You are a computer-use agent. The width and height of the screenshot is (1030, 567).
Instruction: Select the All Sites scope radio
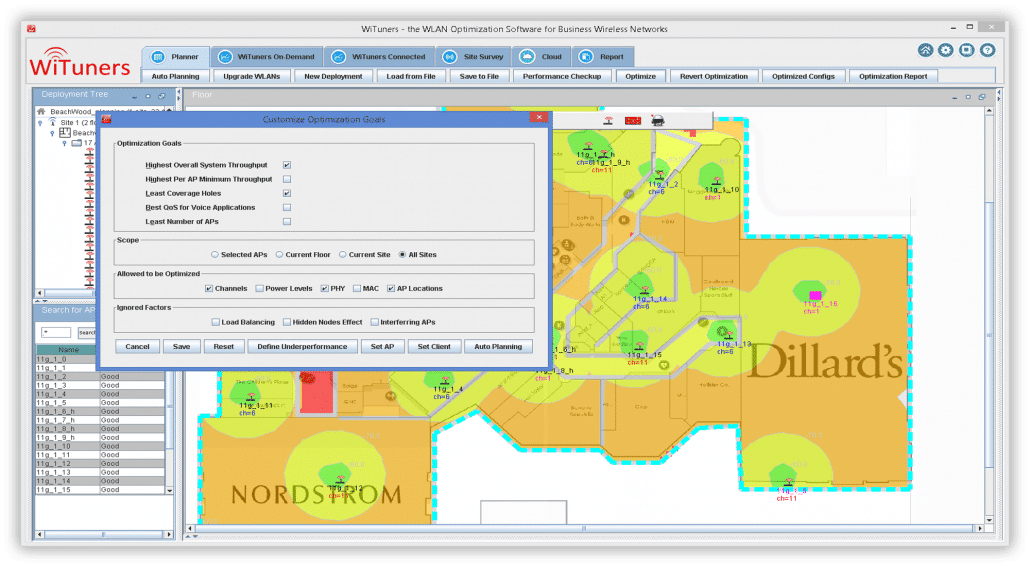(x=402, y=254)
